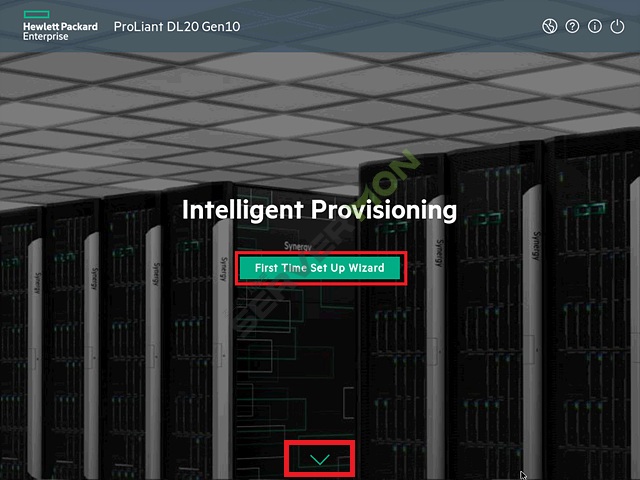
Task: Expand the down chevron at bottom
Action: click(320, 460)
